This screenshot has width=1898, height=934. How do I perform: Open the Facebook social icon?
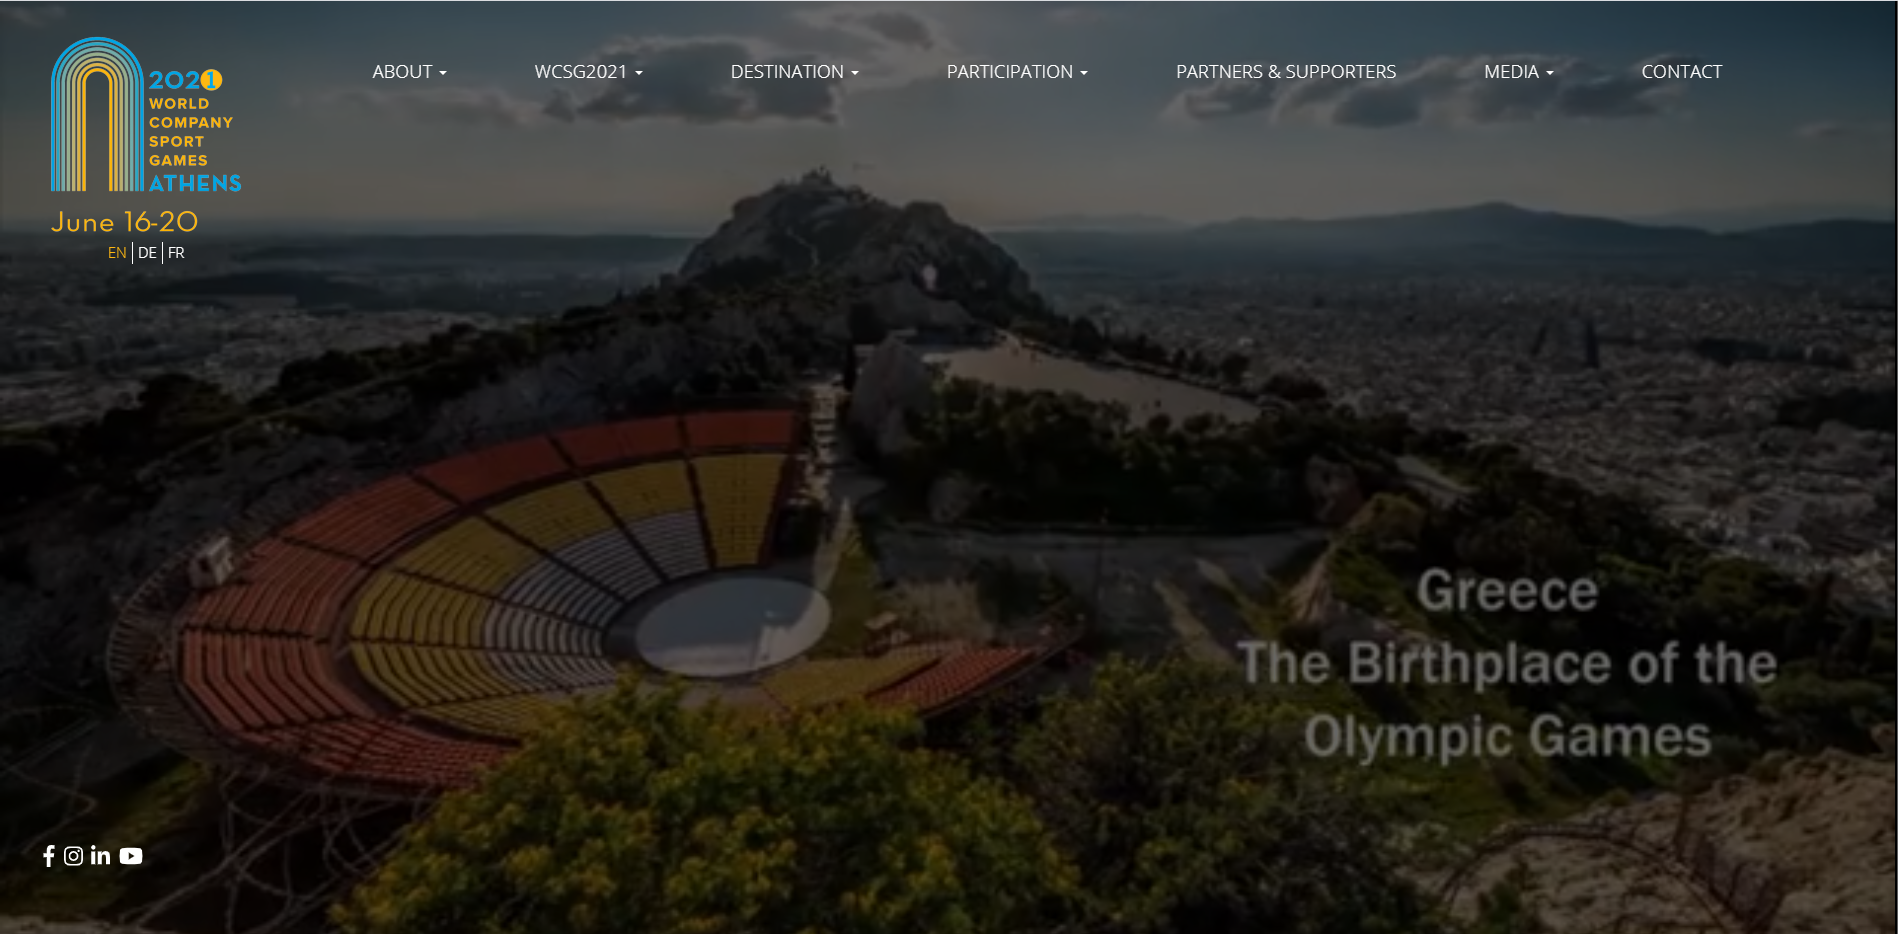tap(48, 856)
